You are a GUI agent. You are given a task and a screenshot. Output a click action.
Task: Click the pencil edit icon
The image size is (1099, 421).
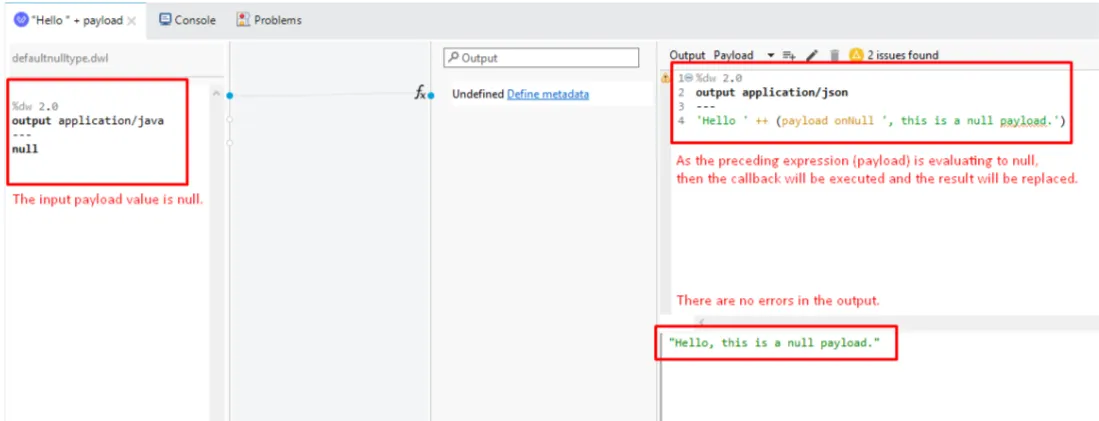point(812,55)
